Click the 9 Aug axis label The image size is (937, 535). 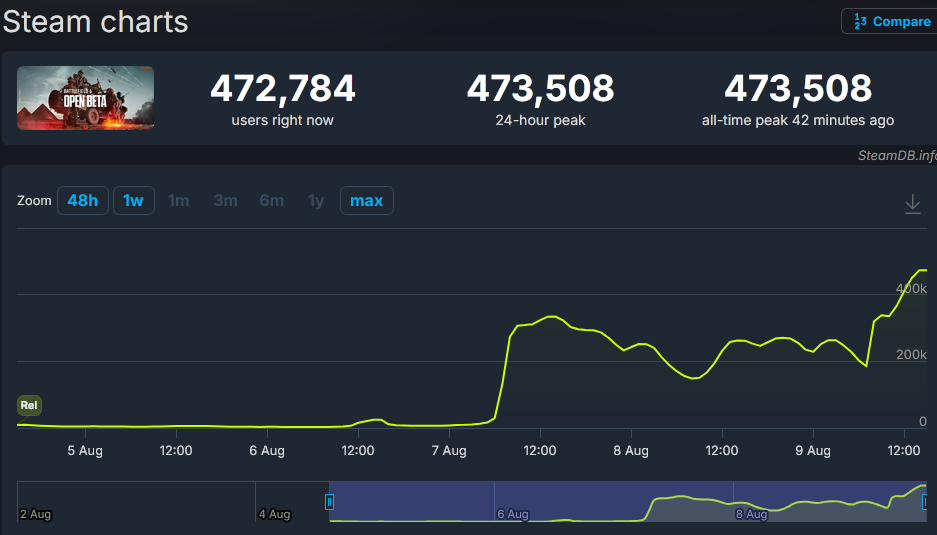click(x=813, y=451)
